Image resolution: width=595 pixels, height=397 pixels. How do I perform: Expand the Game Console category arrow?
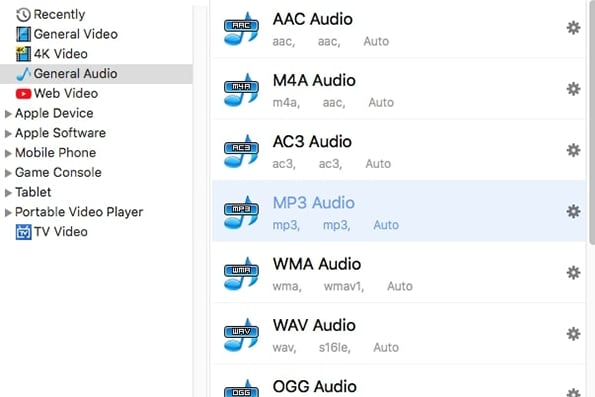(8, 173)
